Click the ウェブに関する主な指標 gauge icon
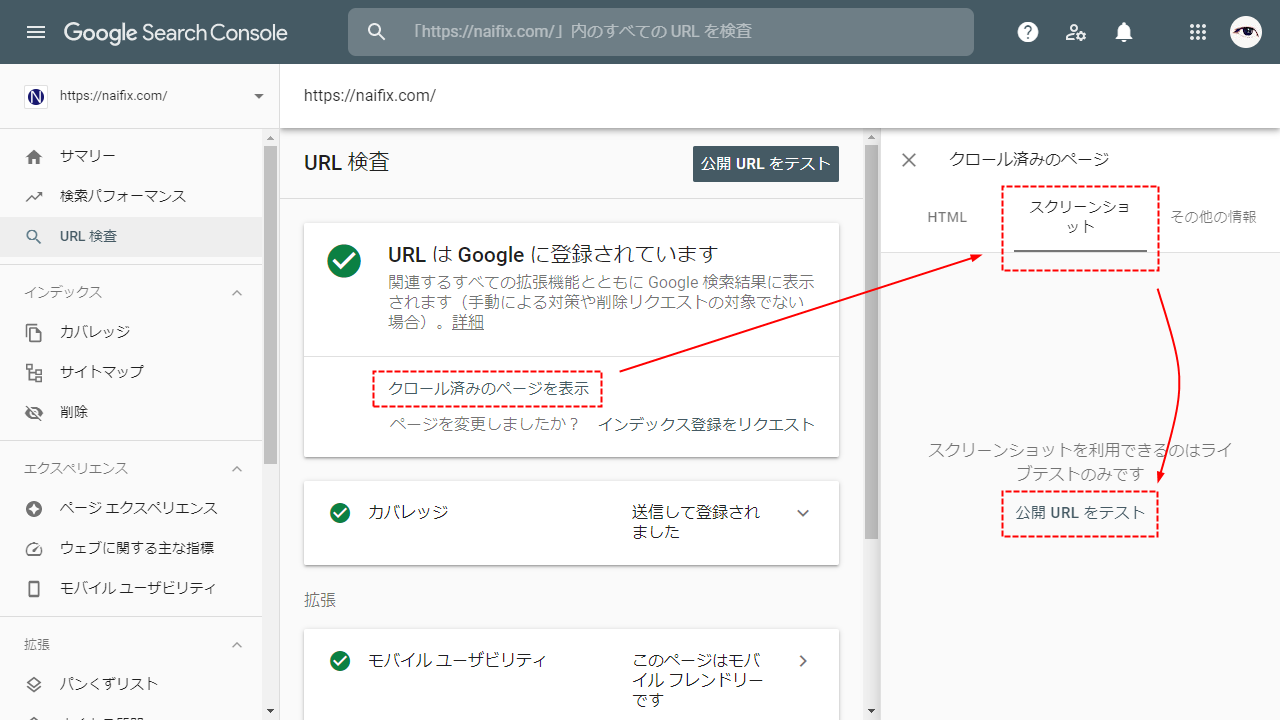 point(34,548)
